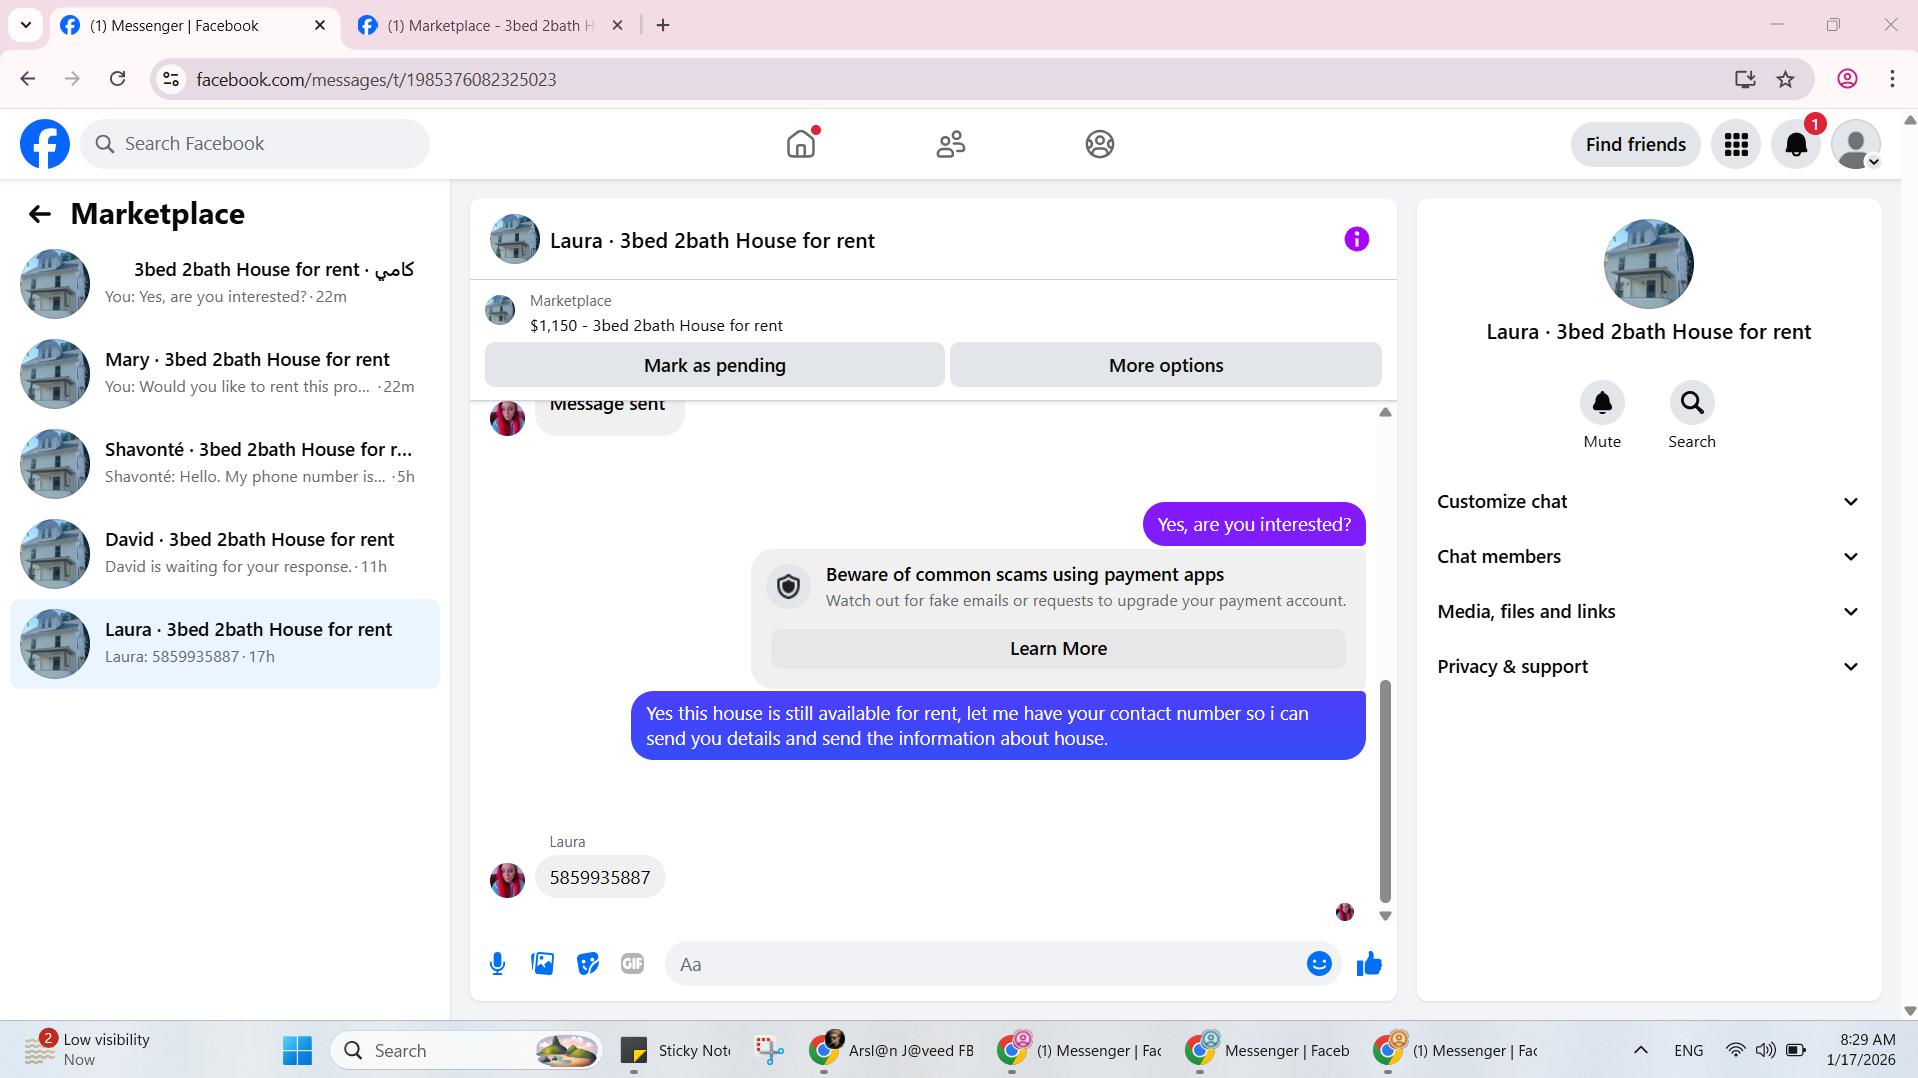Screen dimensions: 1918x1078
Task: Open the Low visibility weather widget
Action: [88, 1050]
